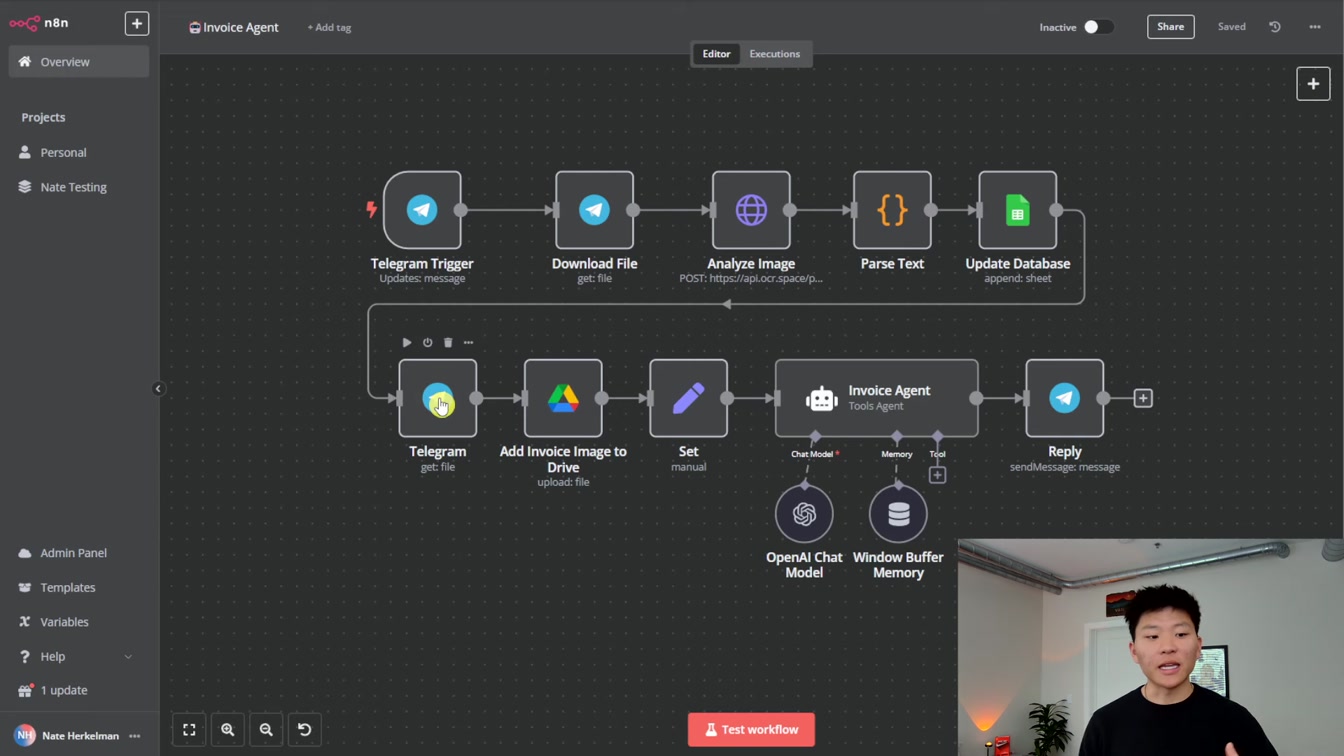The image size is (1344, 756).
Task: Delete the Telegram node with trash icon
Action: (448, 342)
